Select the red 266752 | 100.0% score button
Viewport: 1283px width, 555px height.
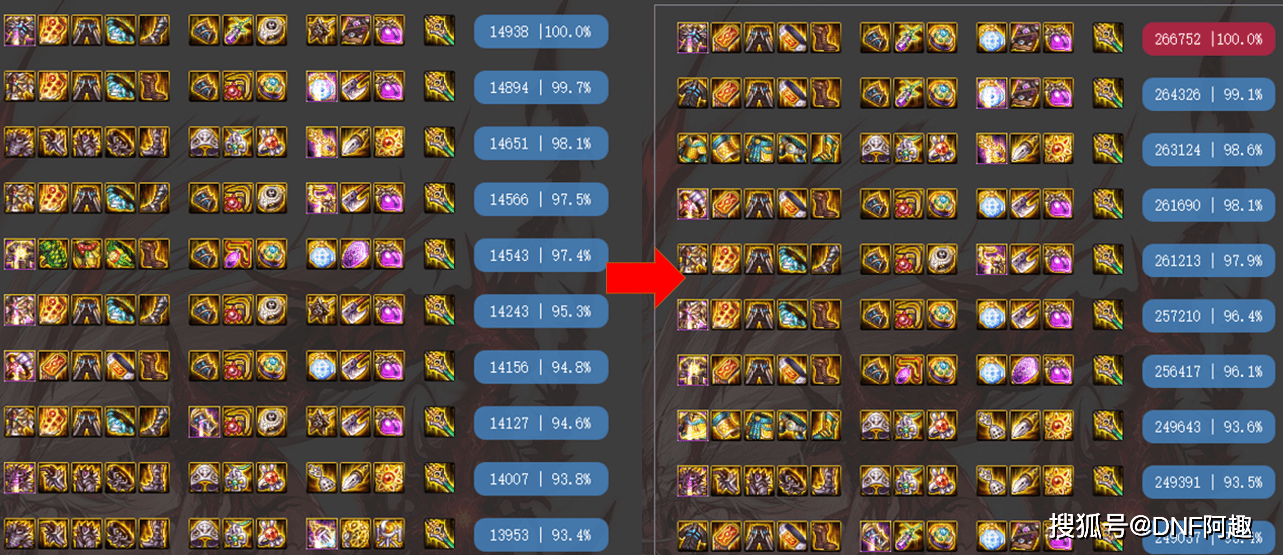click(x=1208, y=39)
